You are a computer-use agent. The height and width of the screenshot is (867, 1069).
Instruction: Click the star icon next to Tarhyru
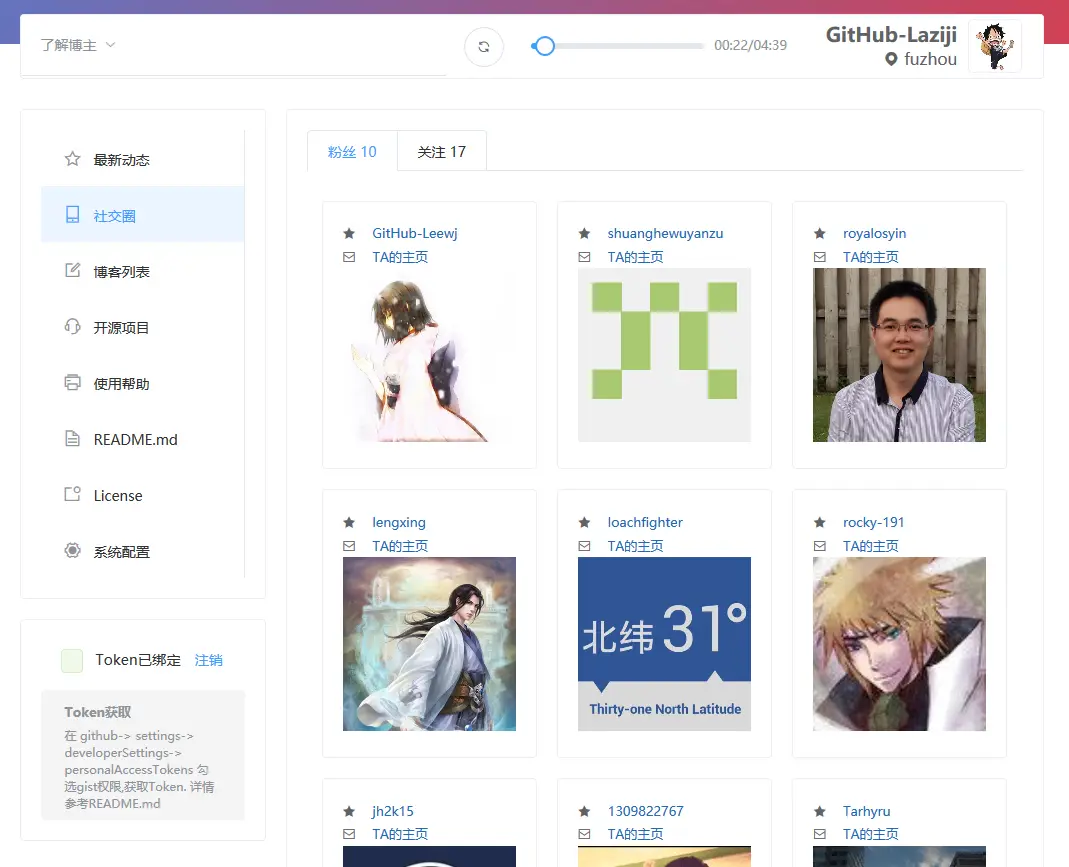tap(819, 812)
